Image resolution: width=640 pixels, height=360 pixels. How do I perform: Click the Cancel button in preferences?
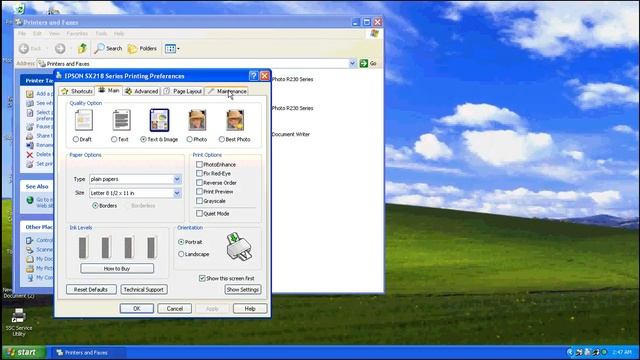[175, 309]
